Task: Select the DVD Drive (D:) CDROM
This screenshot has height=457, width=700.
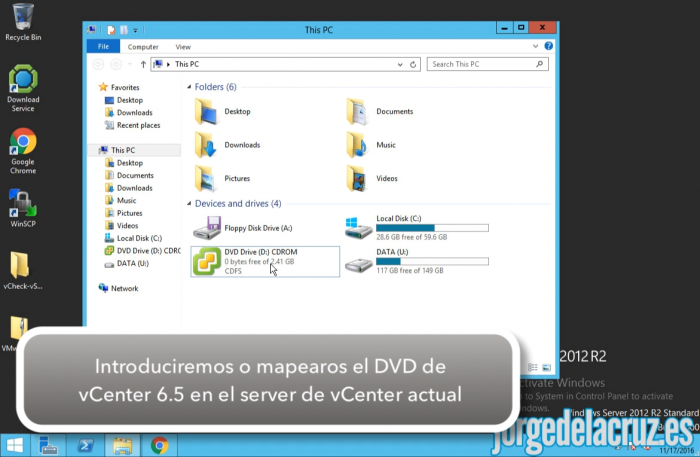Action: [265, 262]
